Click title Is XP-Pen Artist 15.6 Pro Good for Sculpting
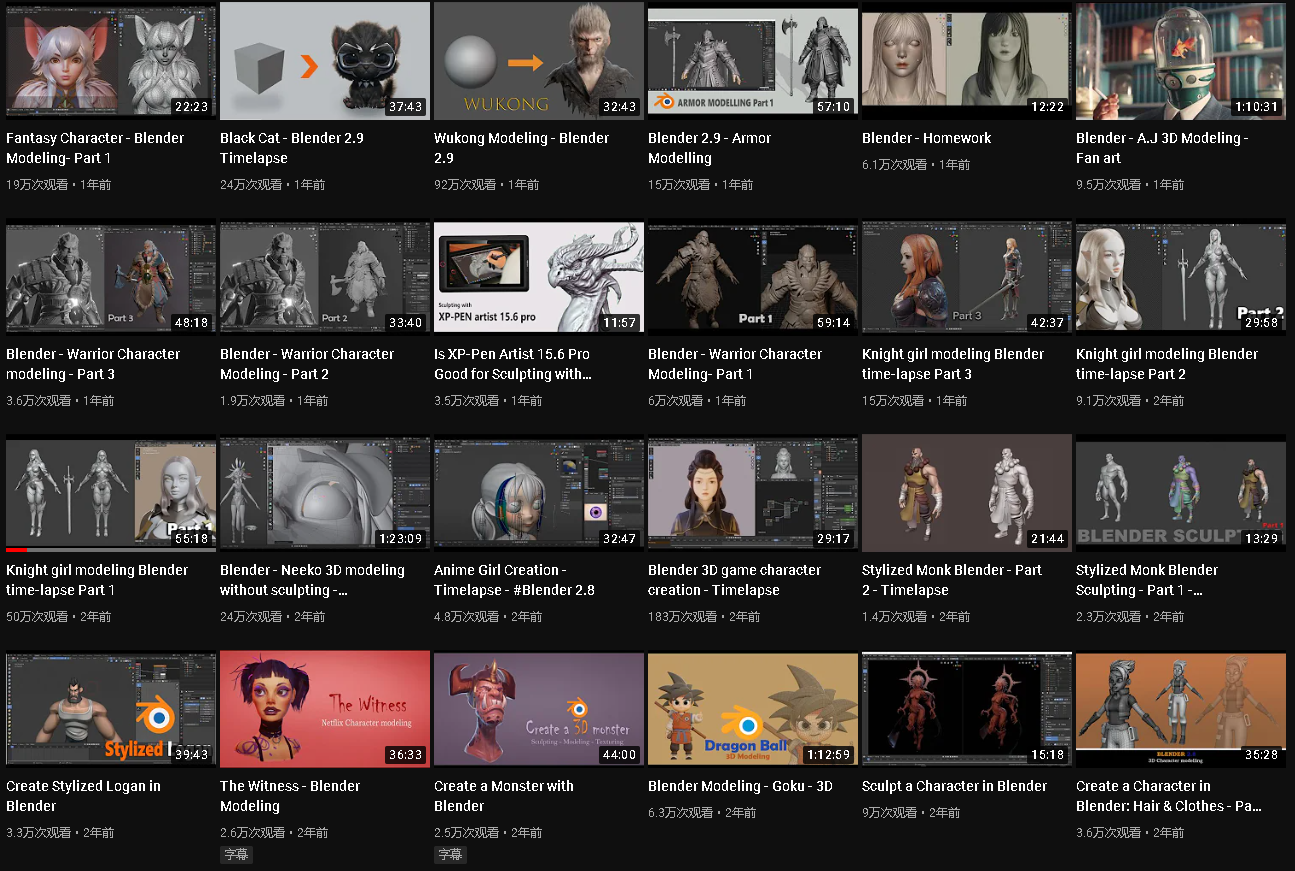The width and height of the screenshot is (1295, 871). coord(513,364)
